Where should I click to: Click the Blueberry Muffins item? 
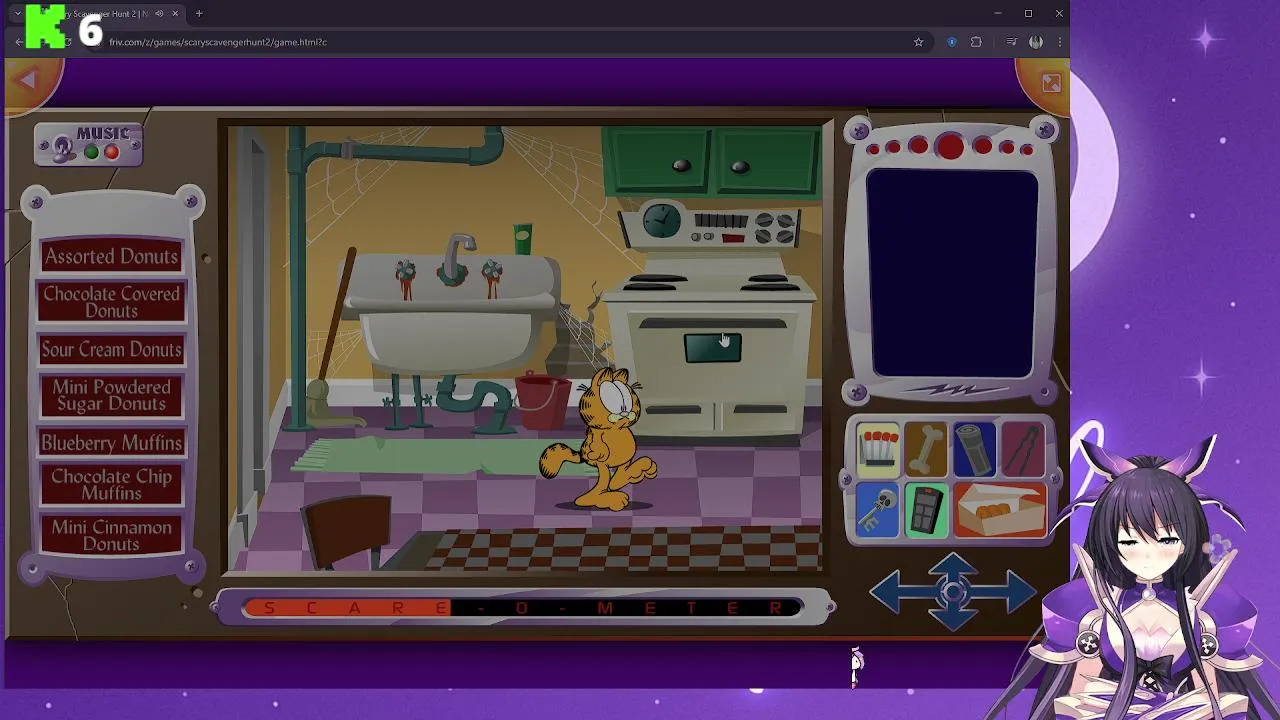[111, 442]
